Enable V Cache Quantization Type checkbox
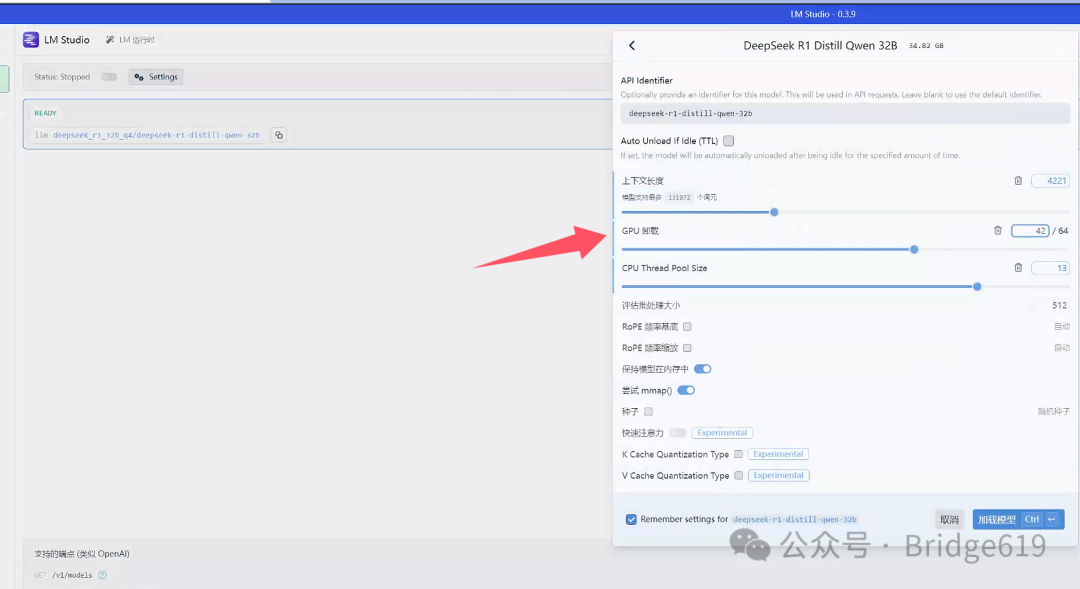Screen dimensions: 1080x589 738,475
